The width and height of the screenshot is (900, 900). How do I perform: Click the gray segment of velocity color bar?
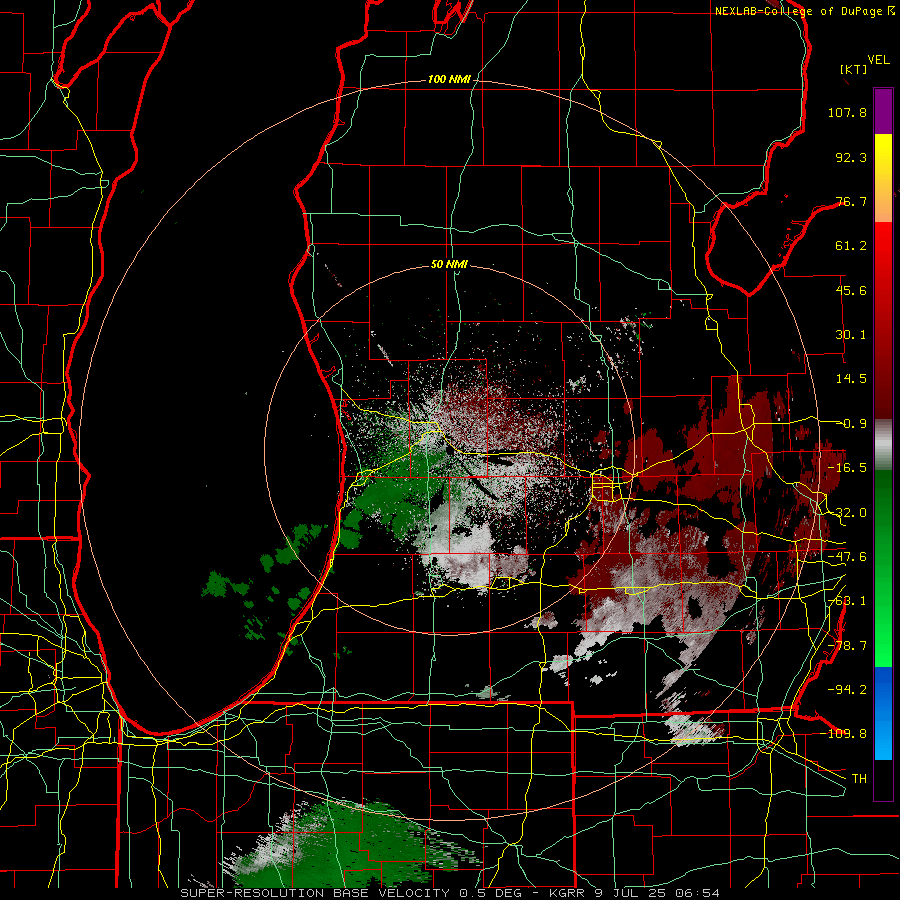(x=883, y=445)
